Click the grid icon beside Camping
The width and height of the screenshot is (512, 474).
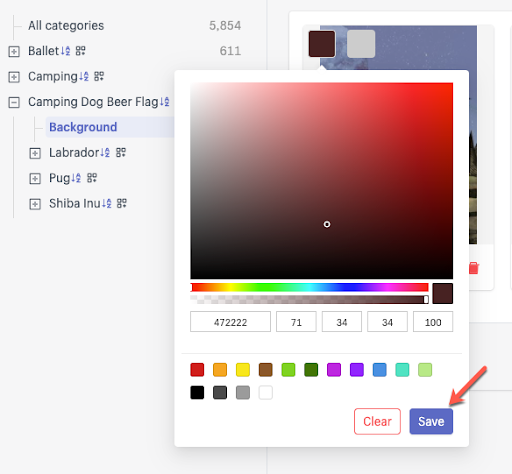click(99, 77)
